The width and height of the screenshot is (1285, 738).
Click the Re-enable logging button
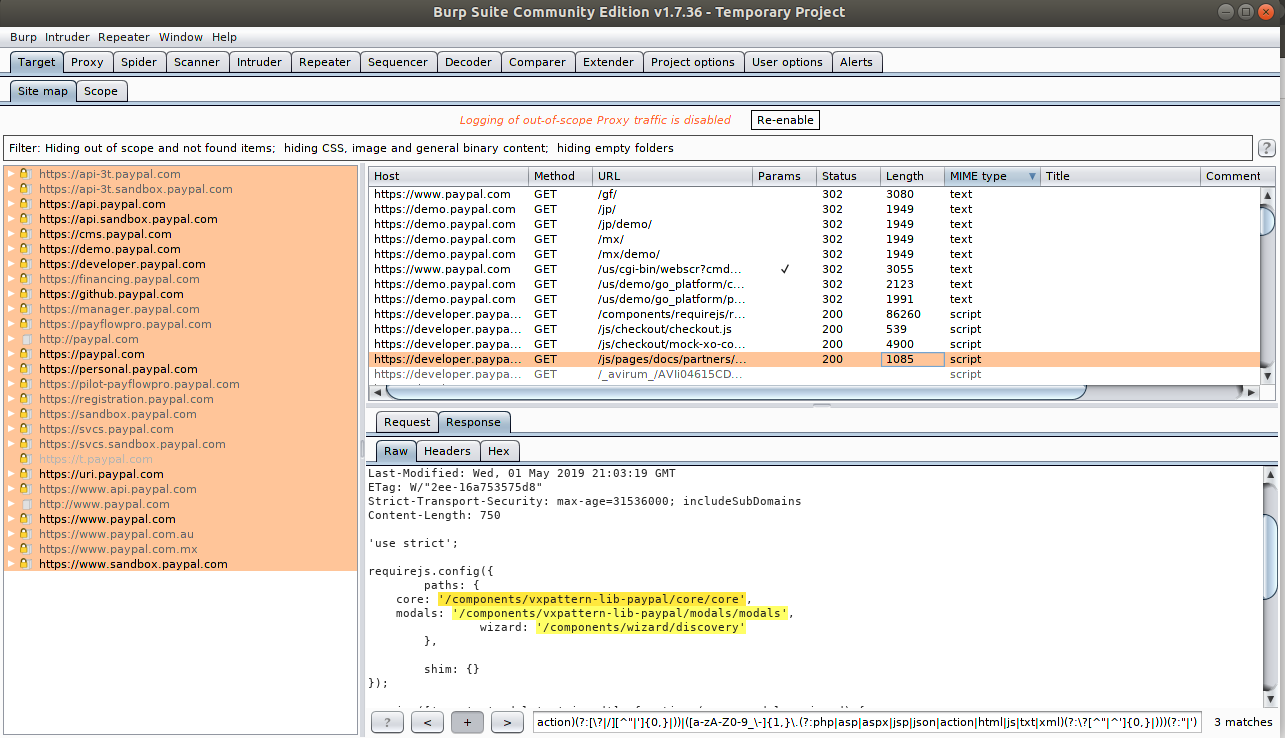[x=785, y=120]
